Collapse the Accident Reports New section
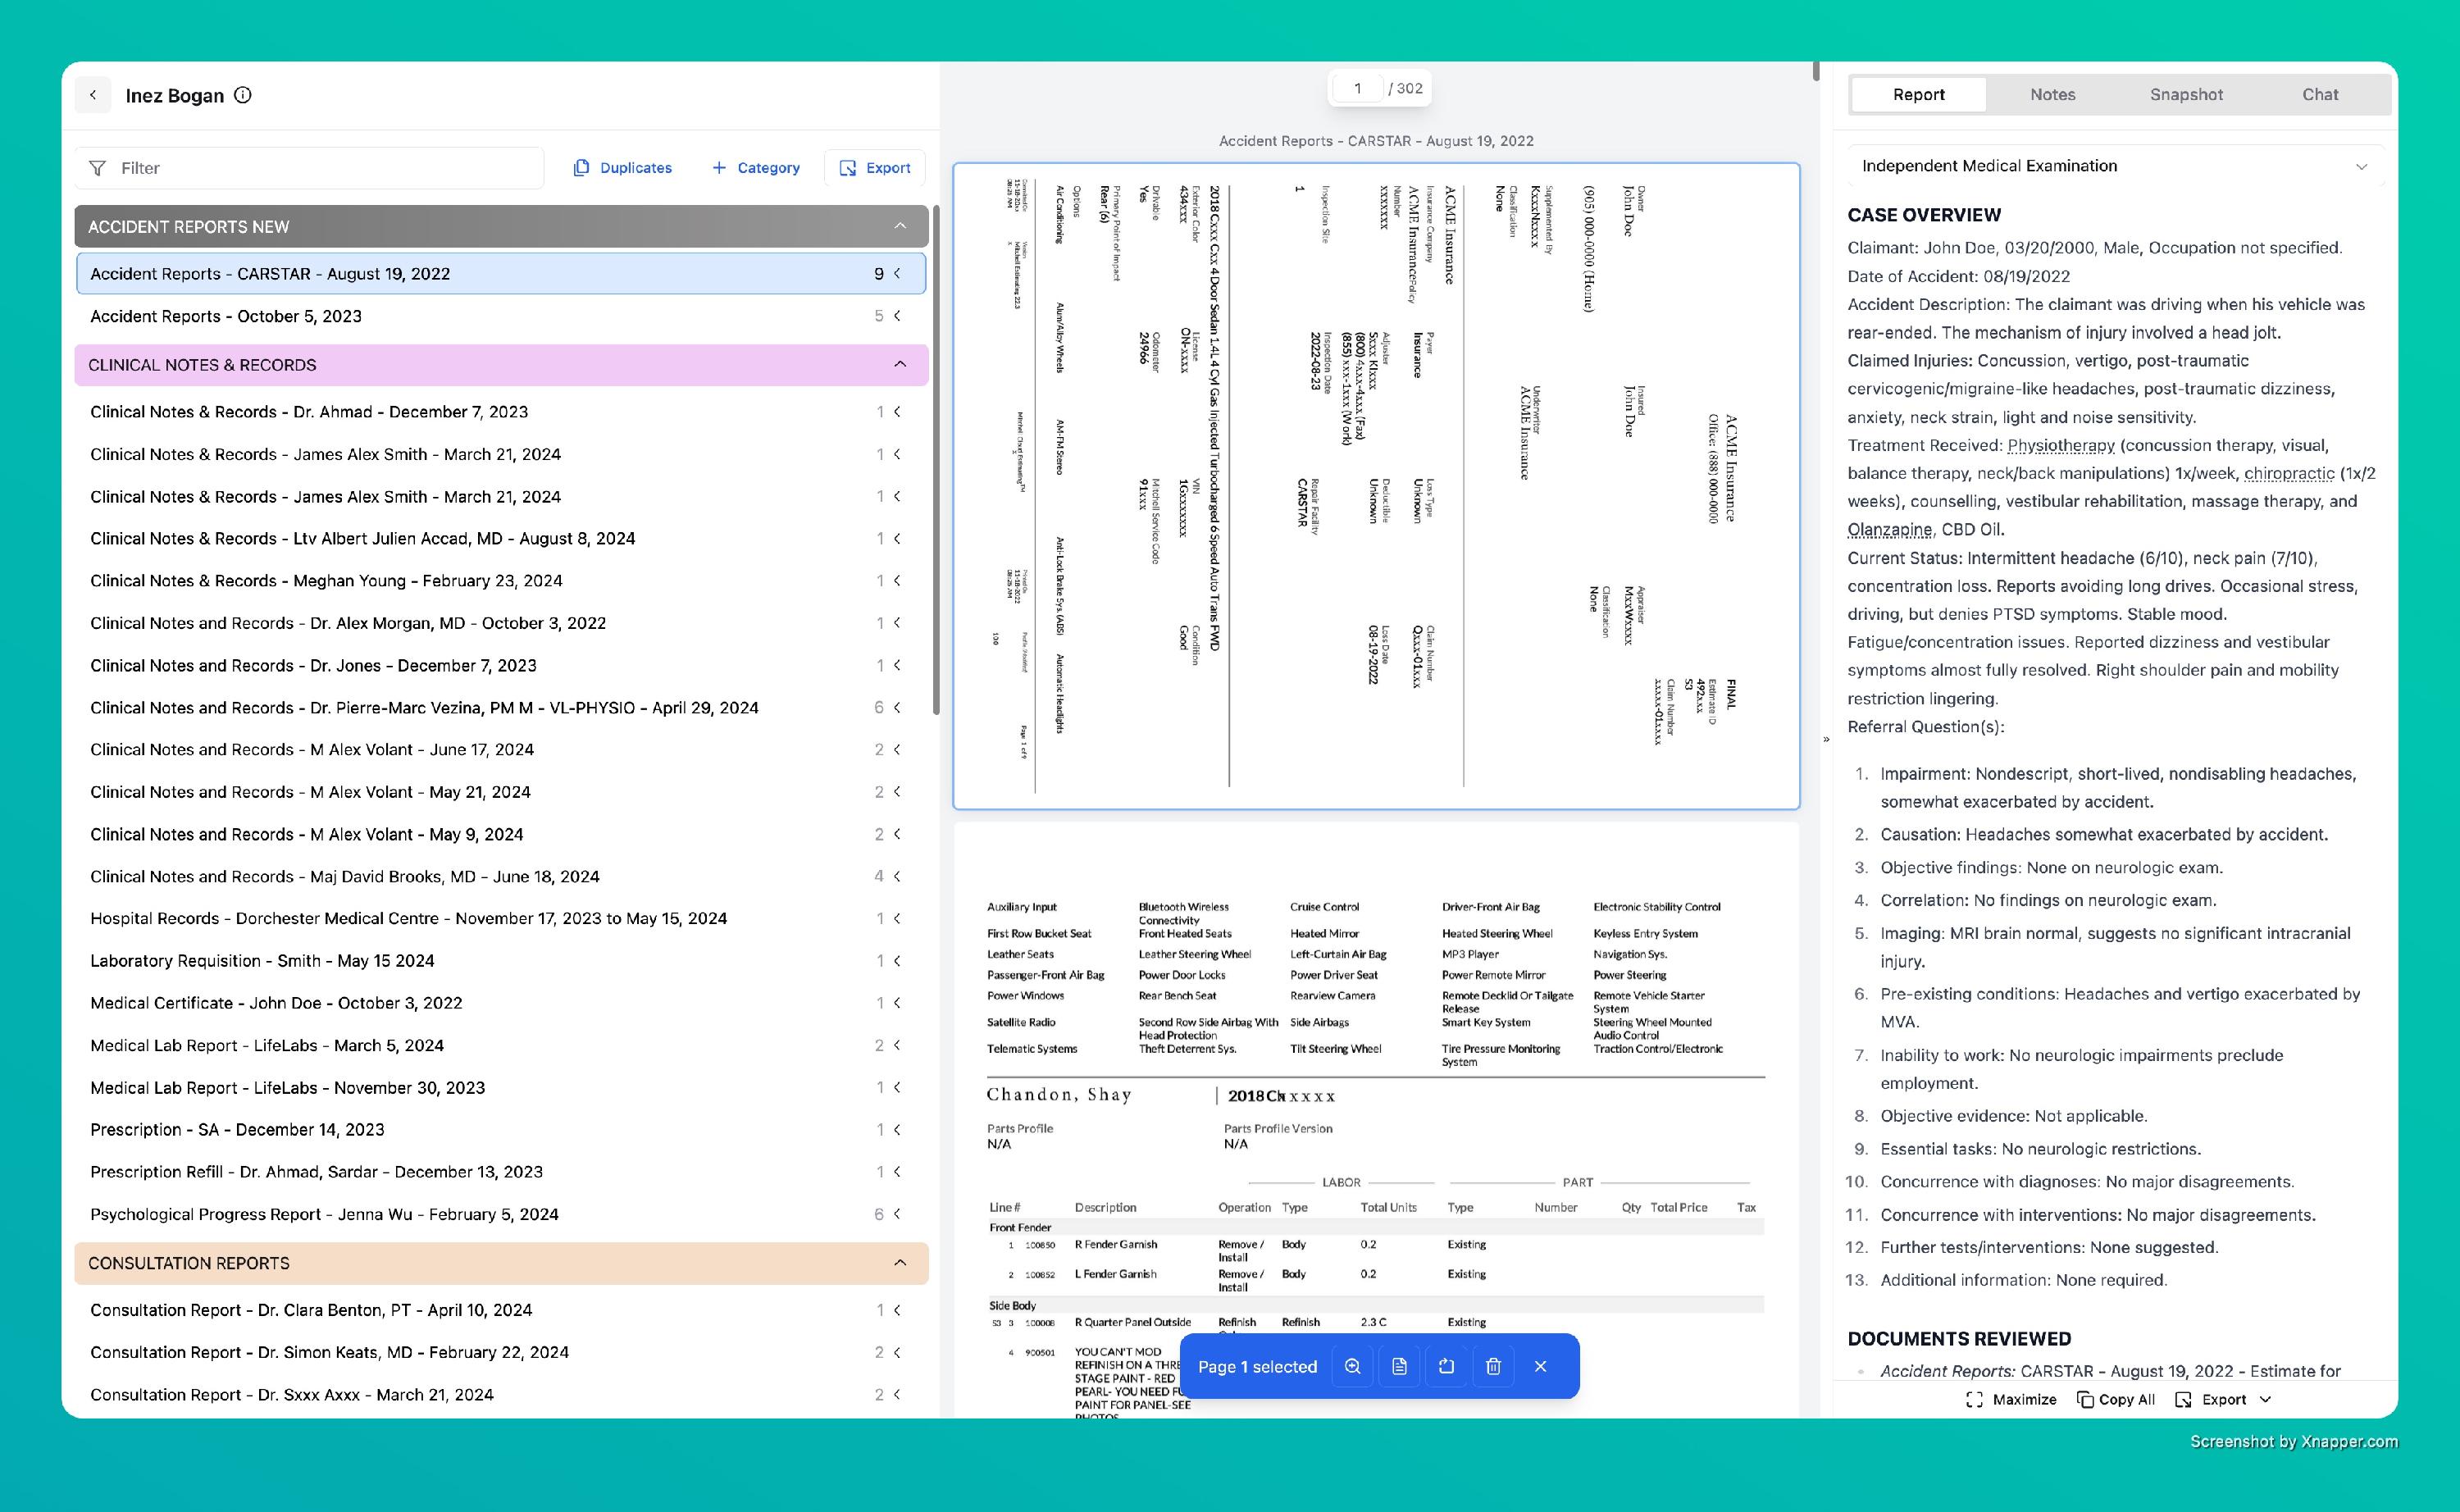Viewport: 2460px width, 1512px height. point(899,226)
